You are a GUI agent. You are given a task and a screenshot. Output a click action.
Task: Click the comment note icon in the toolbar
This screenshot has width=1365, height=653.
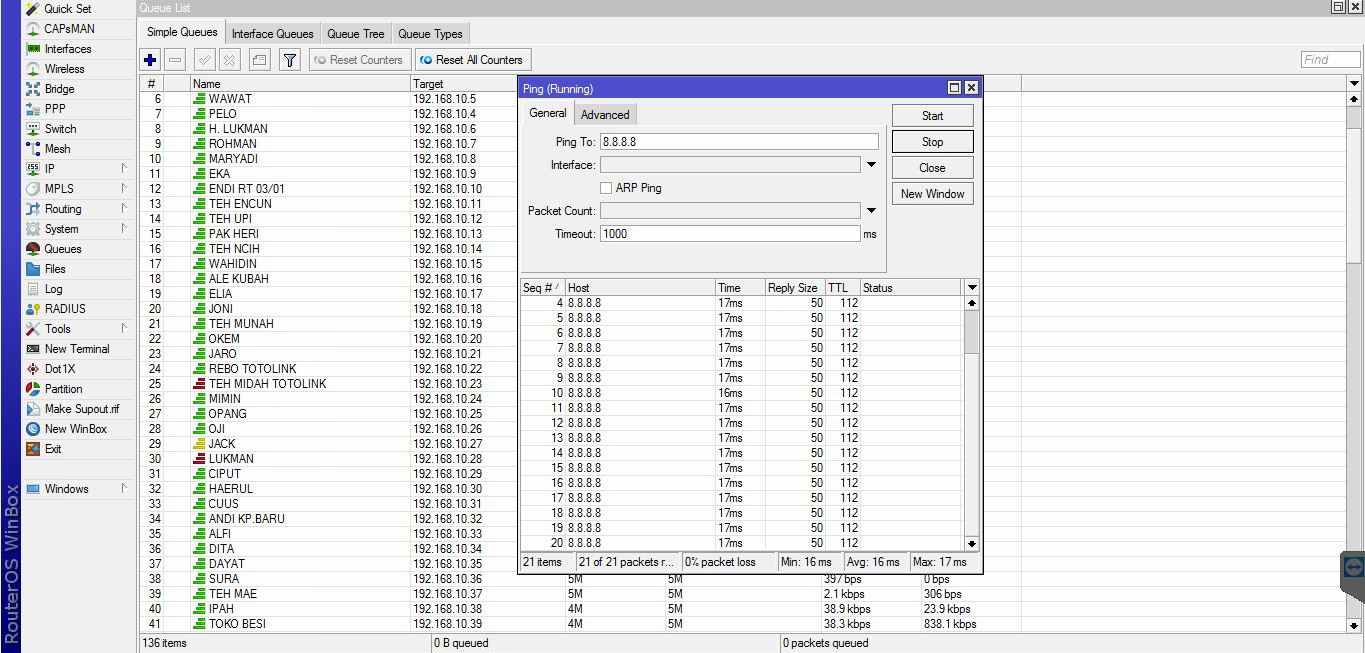(259, 60)
